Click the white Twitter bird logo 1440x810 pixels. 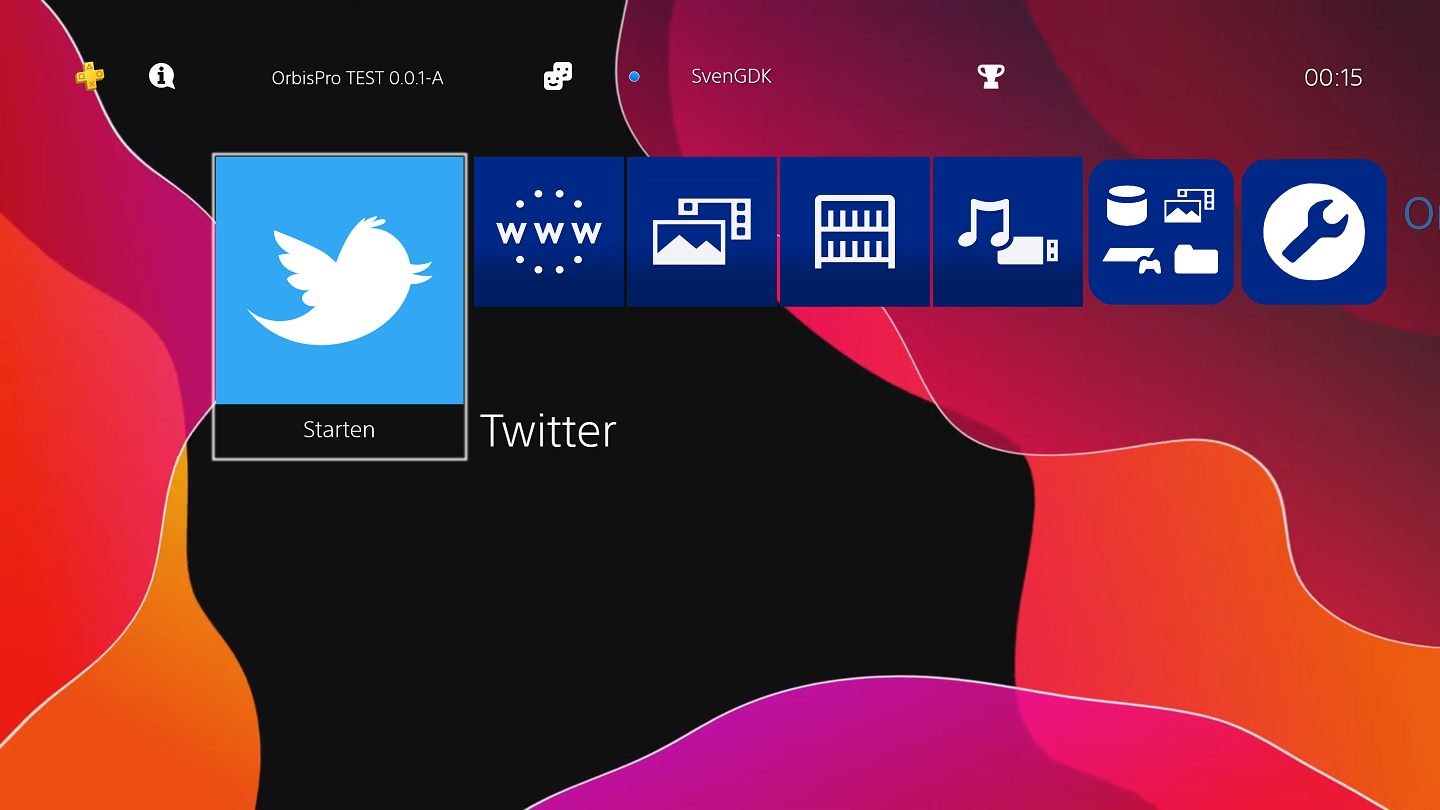click(x=339, y=281)
